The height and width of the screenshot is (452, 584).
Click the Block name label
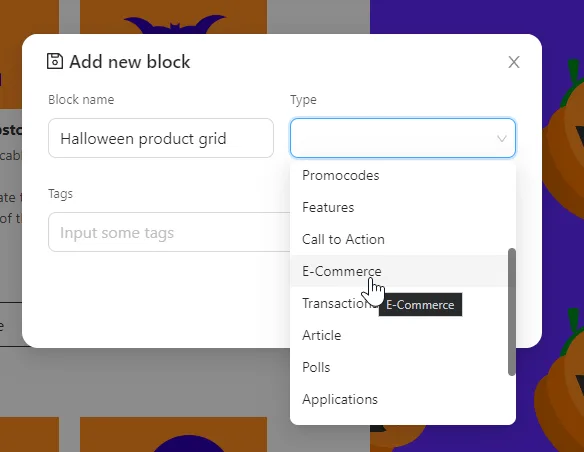coord(81,100)
